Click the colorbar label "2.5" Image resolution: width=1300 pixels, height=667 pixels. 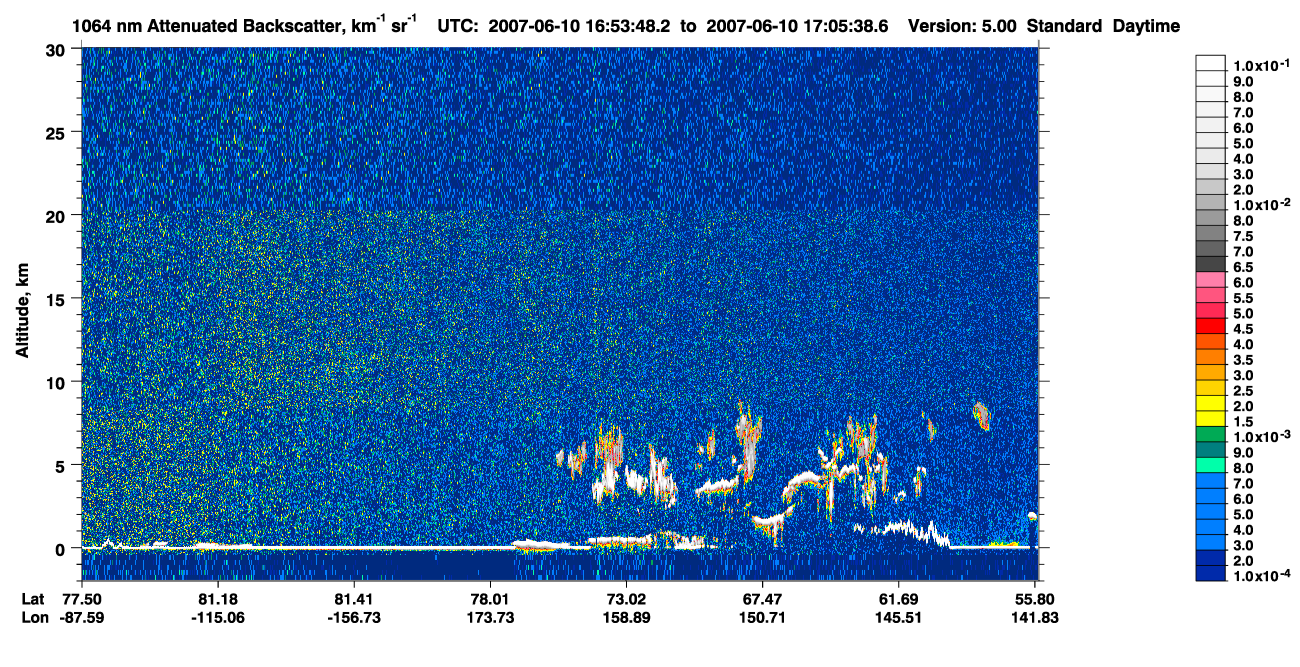click(1244, 391)
